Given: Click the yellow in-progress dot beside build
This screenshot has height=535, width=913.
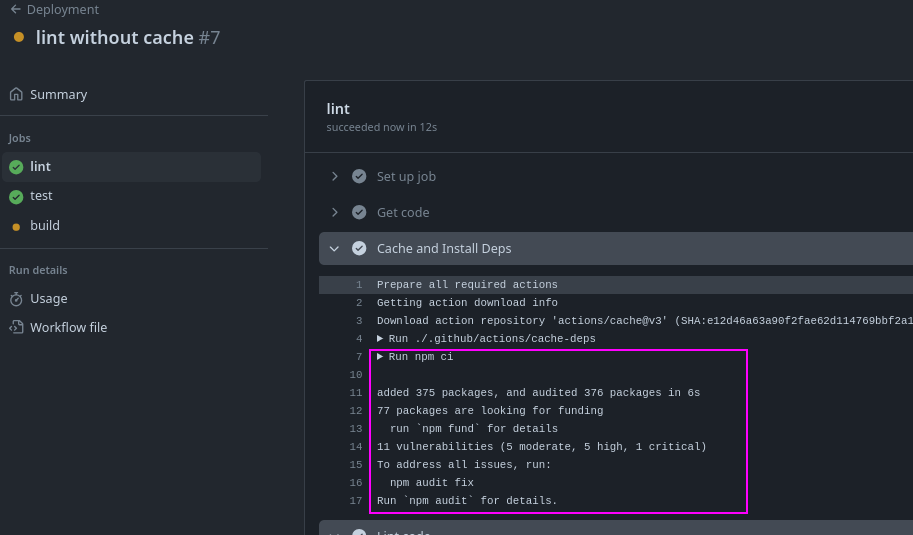Looking at the screenshot, I should (x=16, y=227).
